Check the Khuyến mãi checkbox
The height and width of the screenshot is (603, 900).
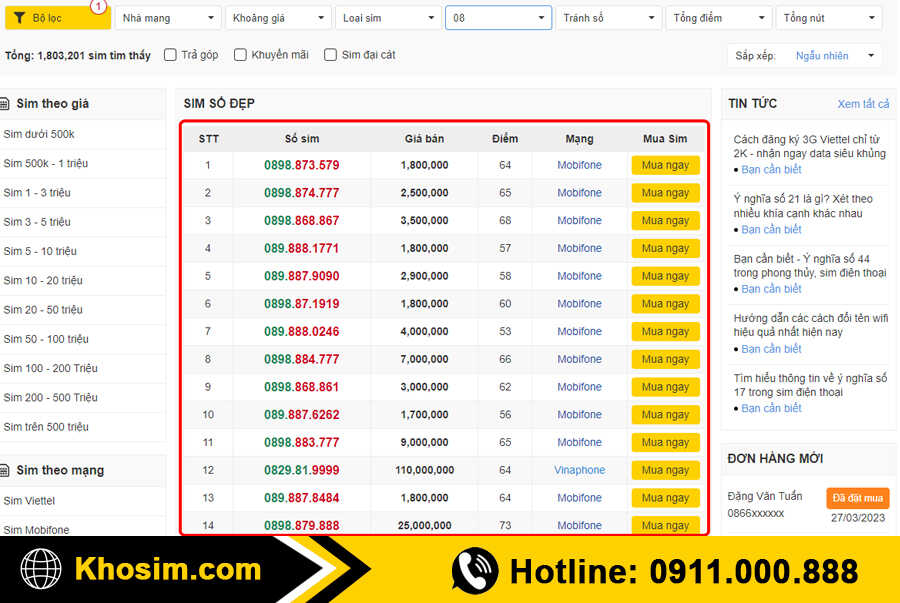[240, 56]
